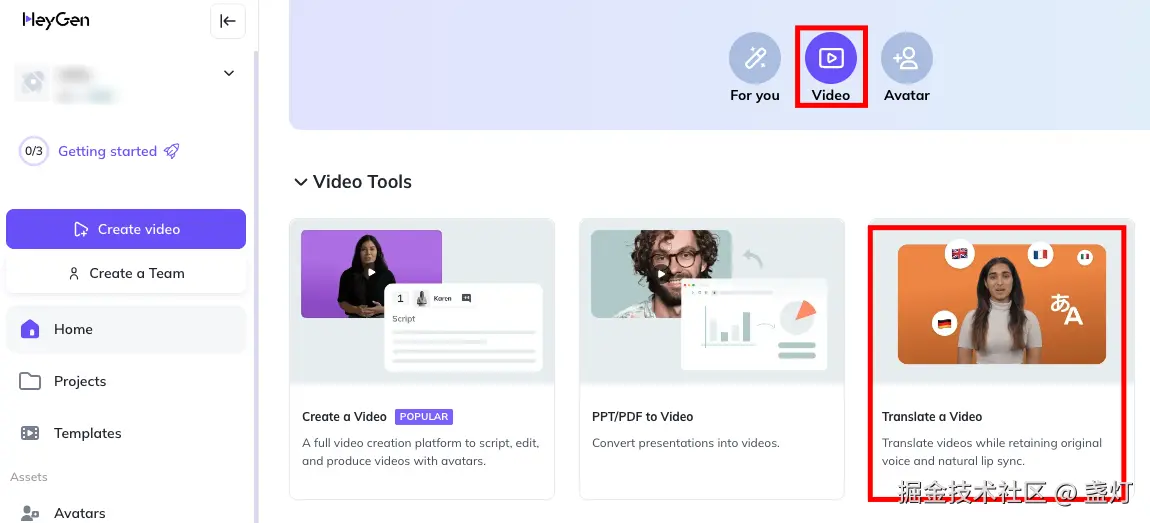Viewport: 1150px width, 523px height.
Task: Click the pie chart graphic in PPT card
Action: (x=797, y=318)
